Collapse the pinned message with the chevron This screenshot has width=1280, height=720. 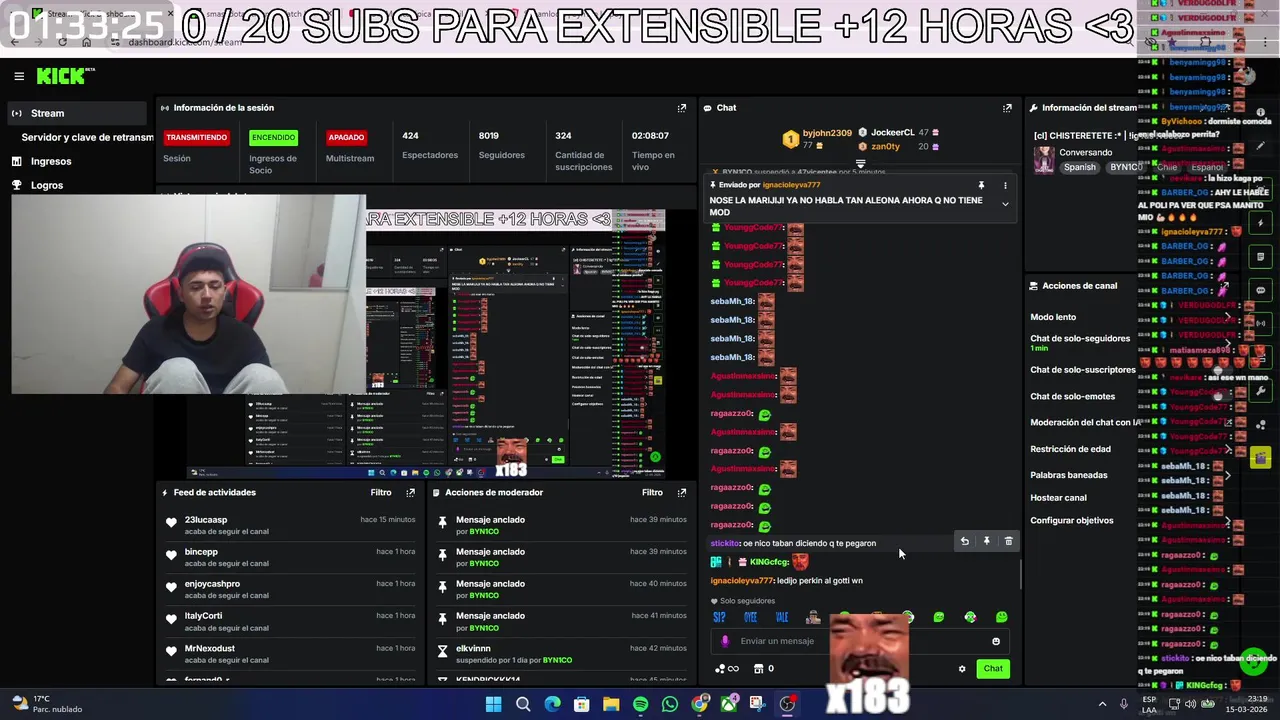pyautogui.click(x=1005, y=204)
